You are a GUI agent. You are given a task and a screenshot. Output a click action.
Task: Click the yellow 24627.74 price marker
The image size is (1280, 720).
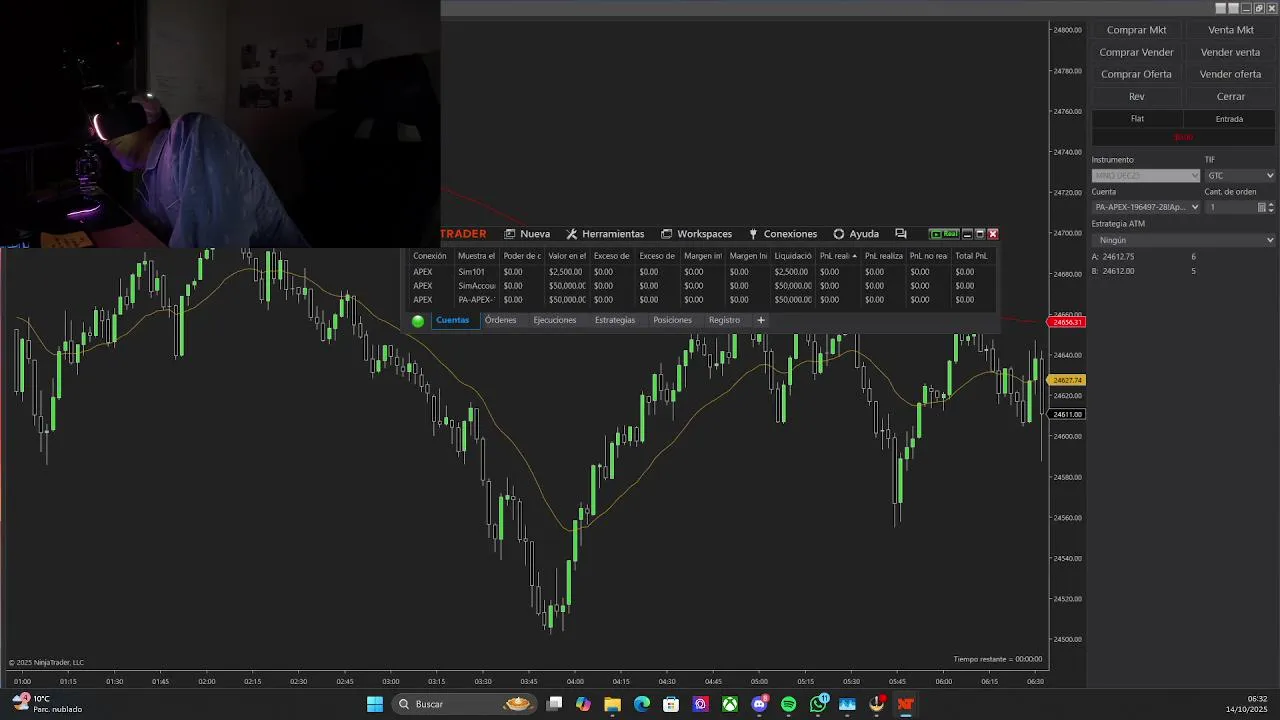click(1066, 380)
